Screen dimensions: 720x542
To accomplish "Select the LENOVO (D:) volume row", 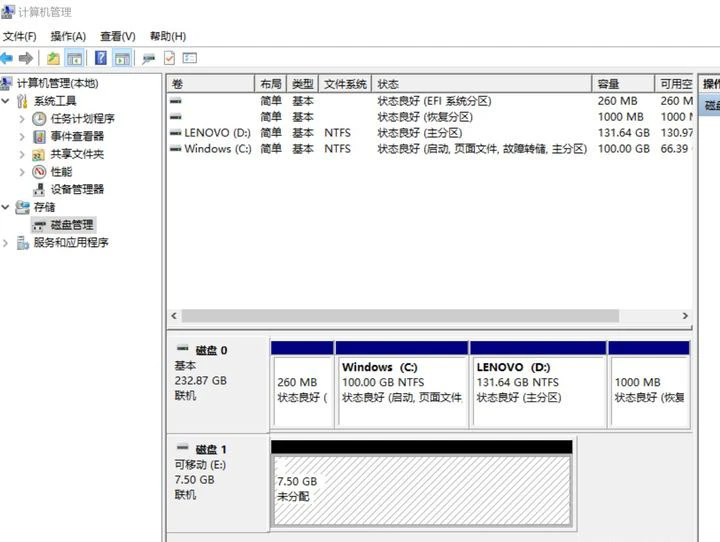I will coord(430,133).
